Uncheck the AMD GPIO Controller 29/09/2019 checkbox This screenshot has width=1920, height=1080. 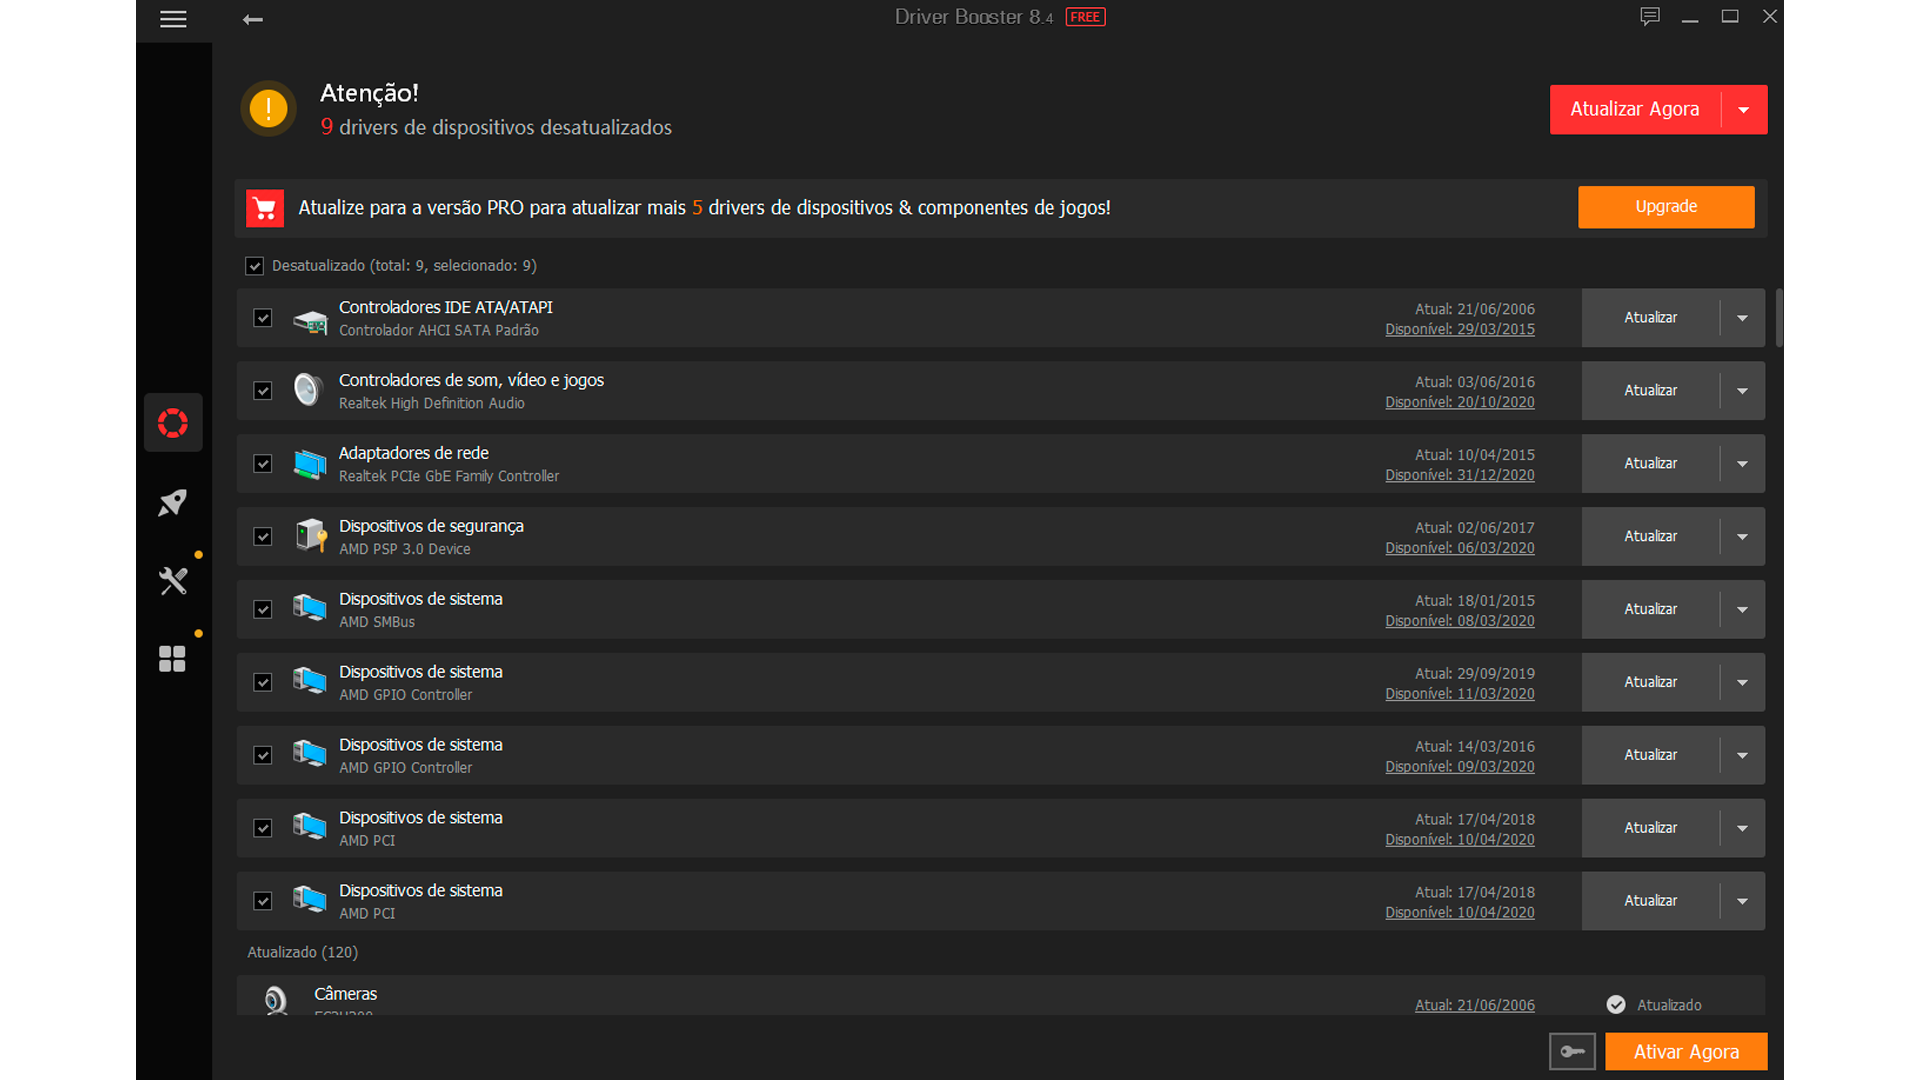point(263,683)
